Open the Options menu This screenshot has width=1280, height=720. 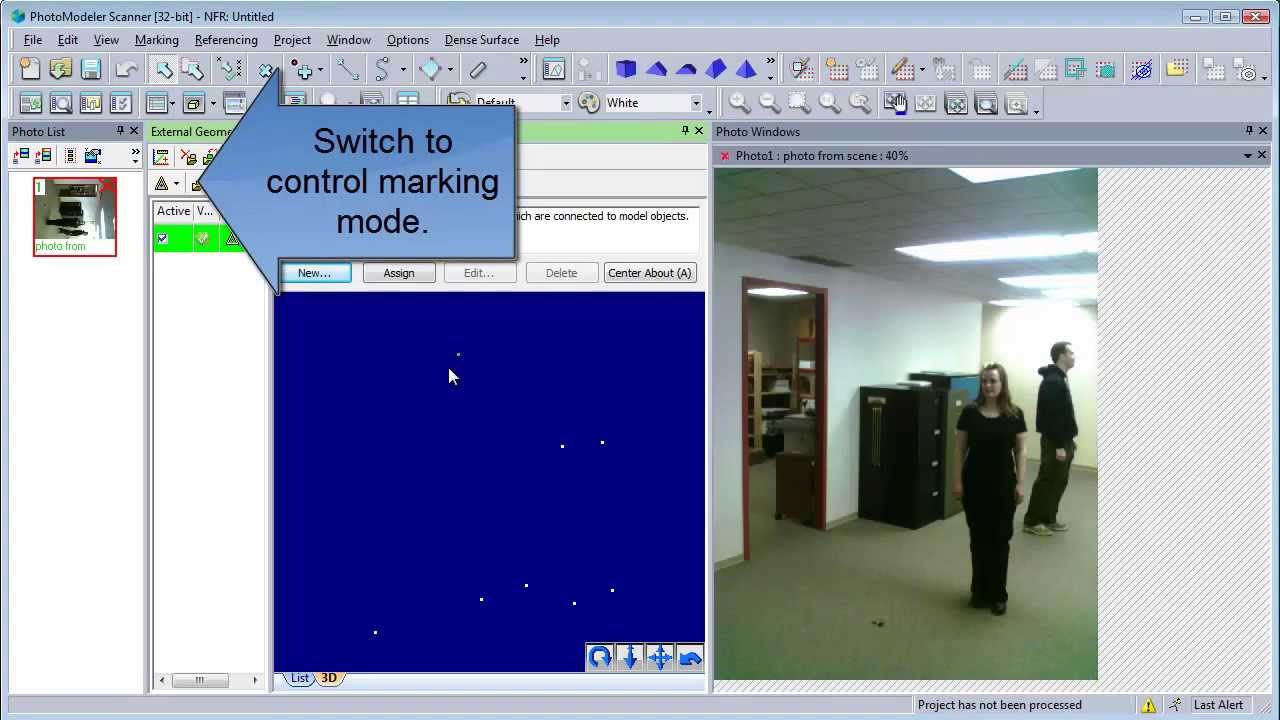point(408,40)
